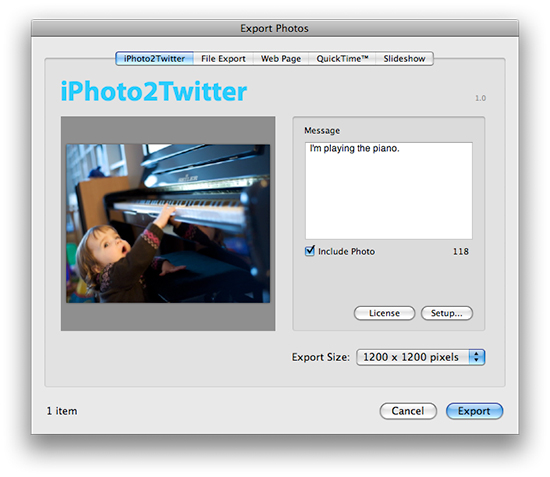550x477 pixels.
Task: Click the 118 remaining character counter
Action: coord(461,251)
